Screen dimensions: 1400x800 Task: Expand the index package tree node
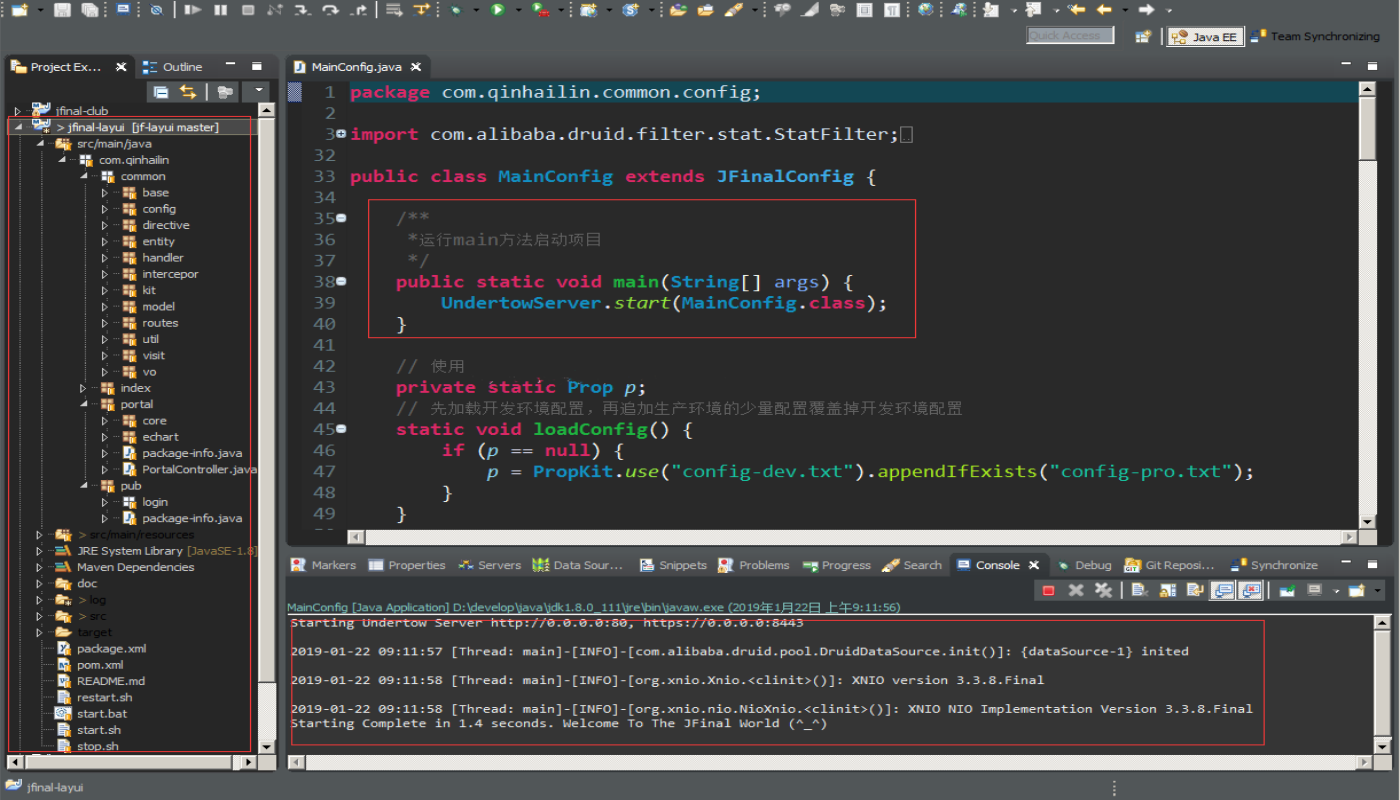[83, 388]
